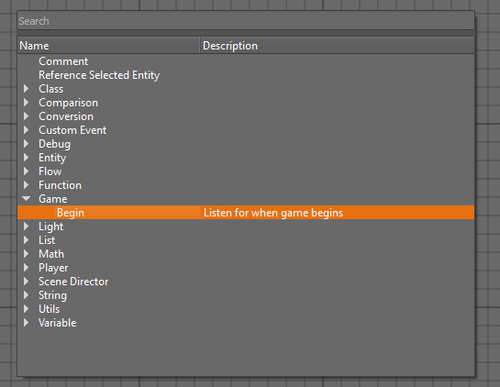Viewport: 500px width, 387px height.
Task: Expand the Custom Event category arrow
Action: click(26, 130)
